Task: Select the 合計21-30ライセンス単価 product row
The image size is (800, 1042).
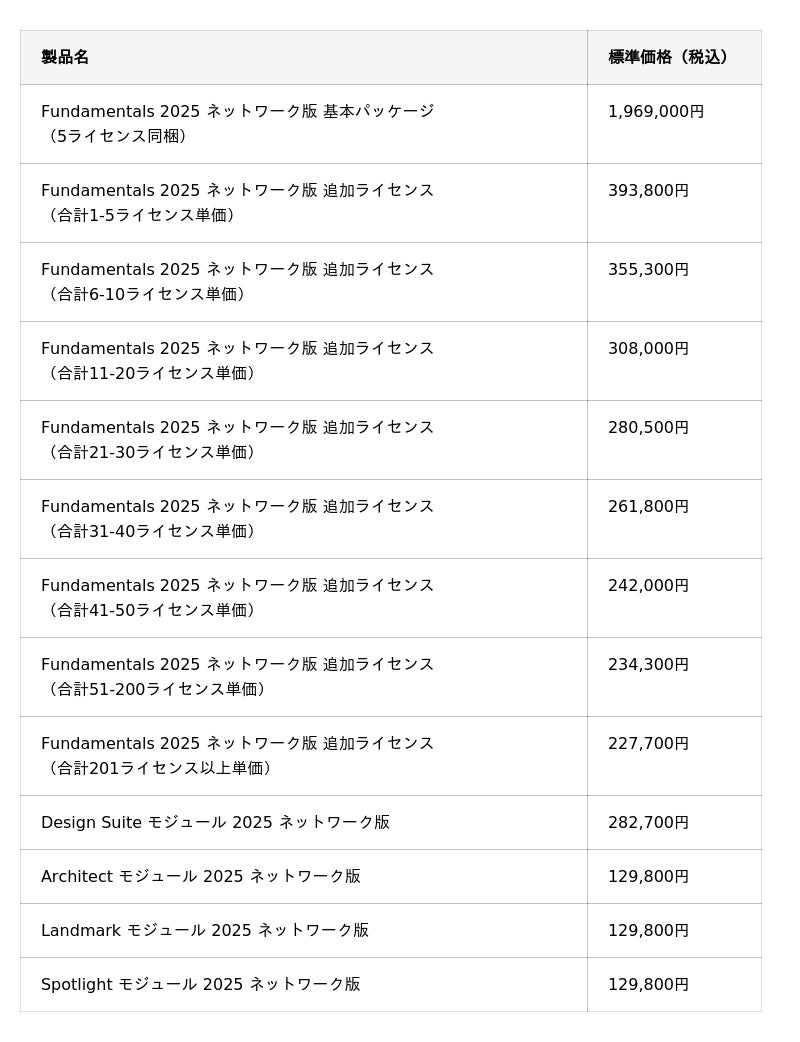Action: tap(237, 439)
